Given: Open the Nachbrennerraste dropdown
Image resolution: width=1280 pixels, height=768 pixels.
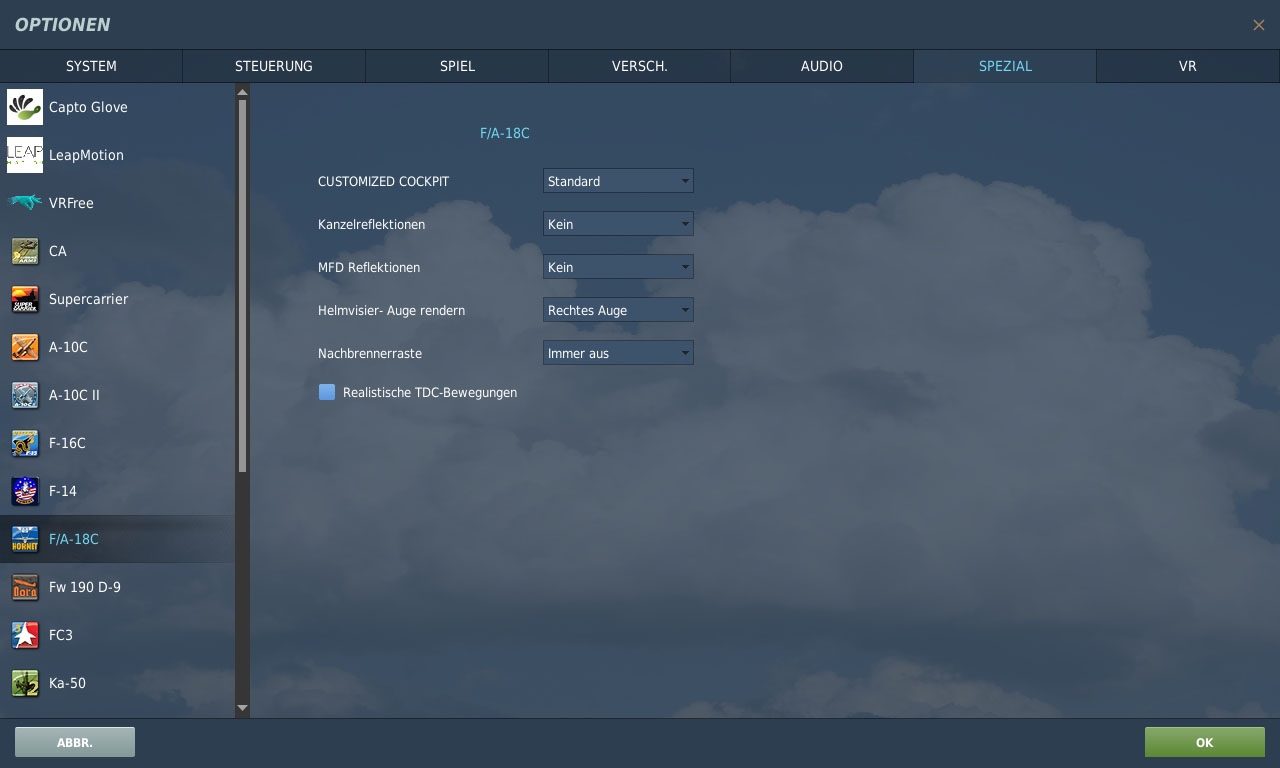Looking at the screenshot, I should (x=617, y=353).
